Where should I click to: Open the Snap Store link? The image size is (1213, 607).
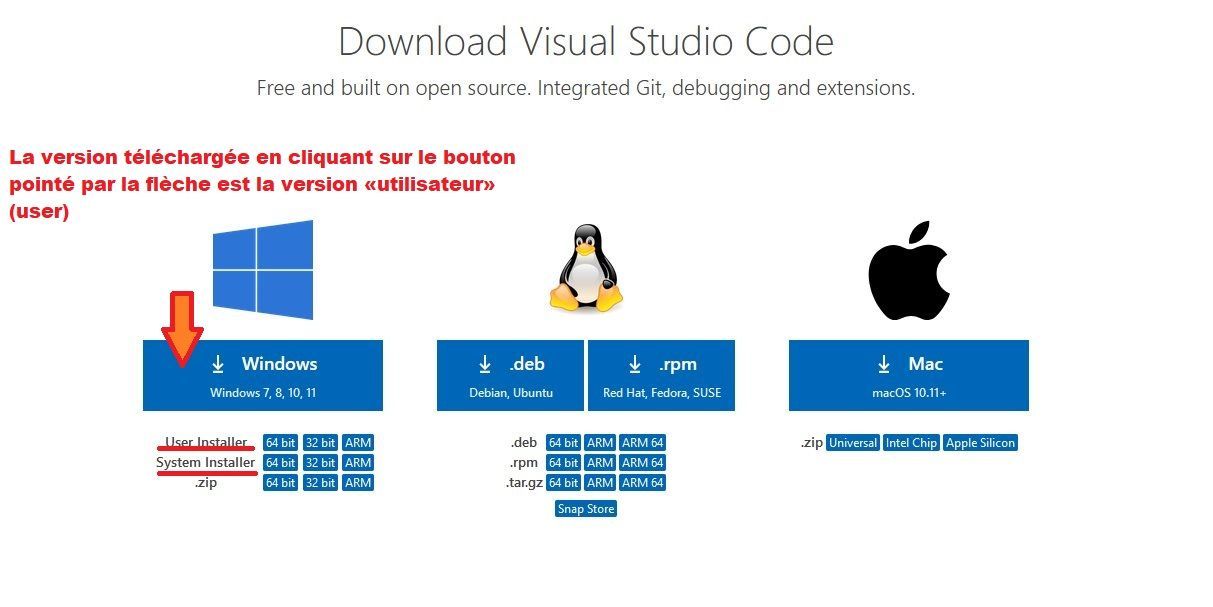(586, 509)
